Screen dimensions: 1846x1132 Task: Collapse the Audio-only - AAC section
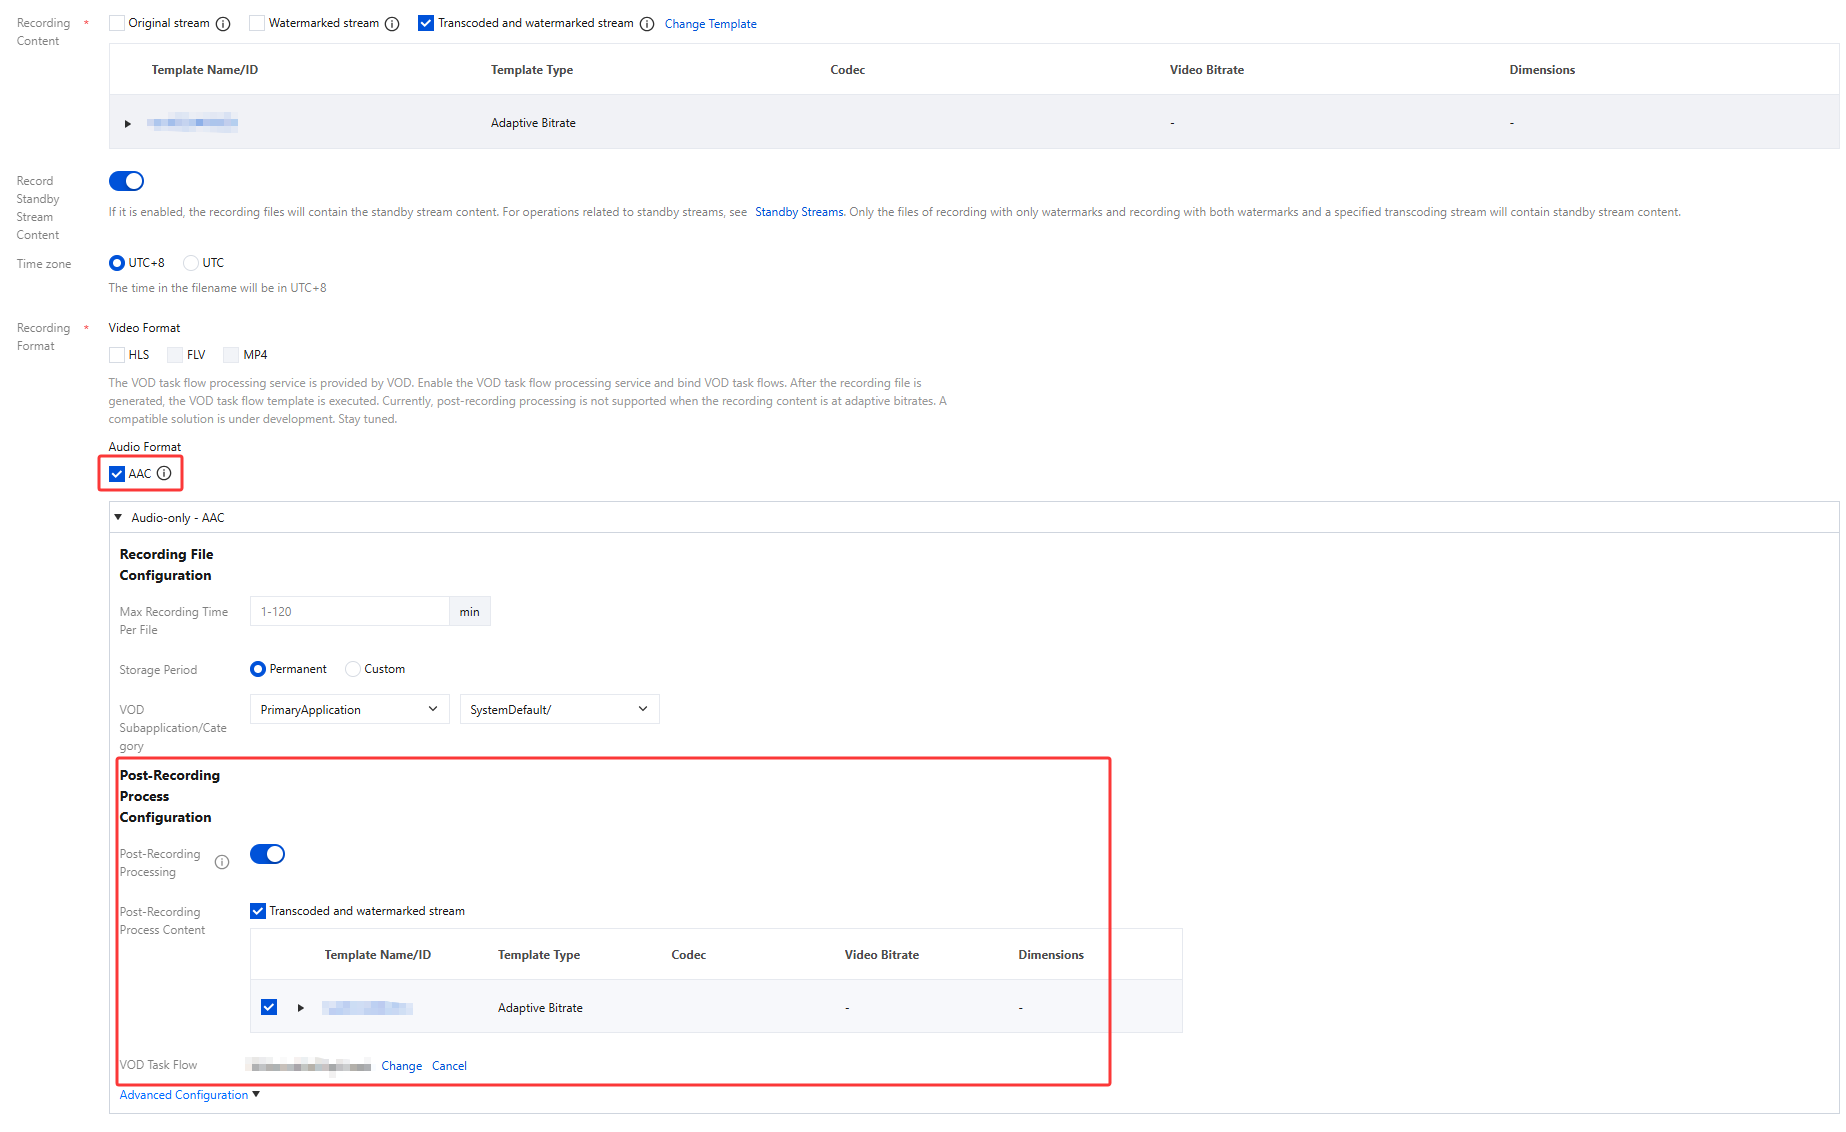(x=119, y=518)
